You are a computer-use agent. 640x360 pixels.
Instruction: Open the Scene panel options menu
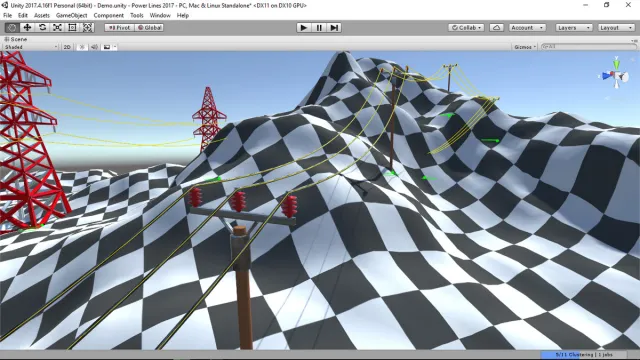coord(634,40)
